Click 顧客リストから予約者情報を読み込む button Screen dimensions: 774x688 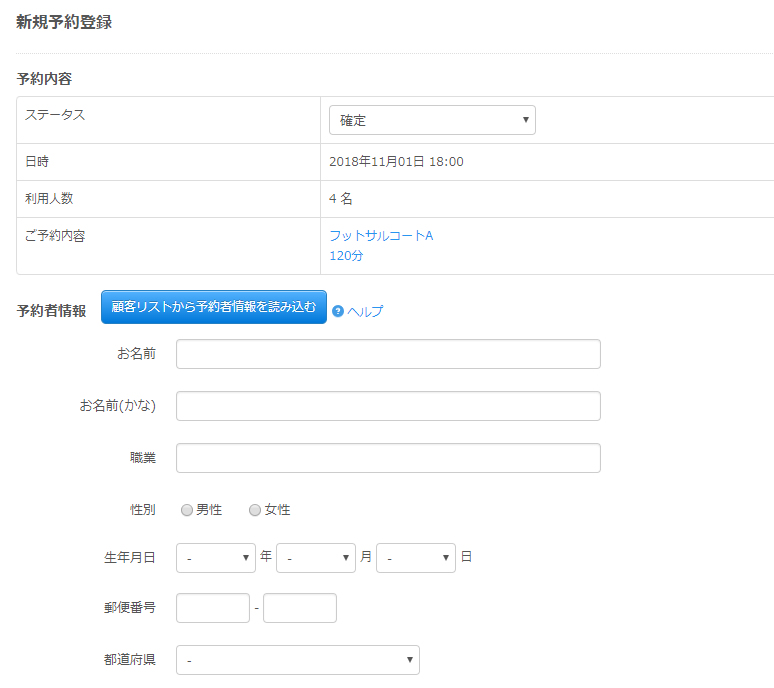pos(214,307)
